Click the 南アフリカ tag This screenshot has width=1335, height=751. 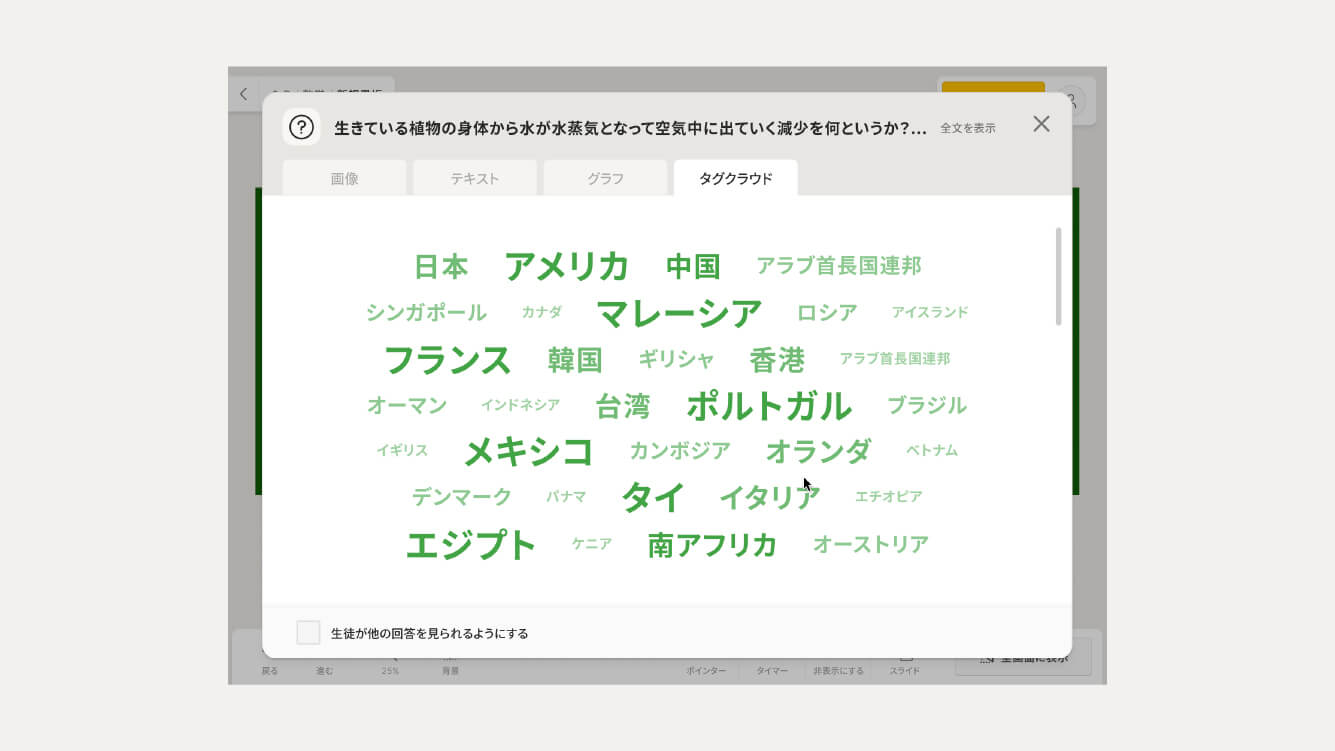(712, 545)
